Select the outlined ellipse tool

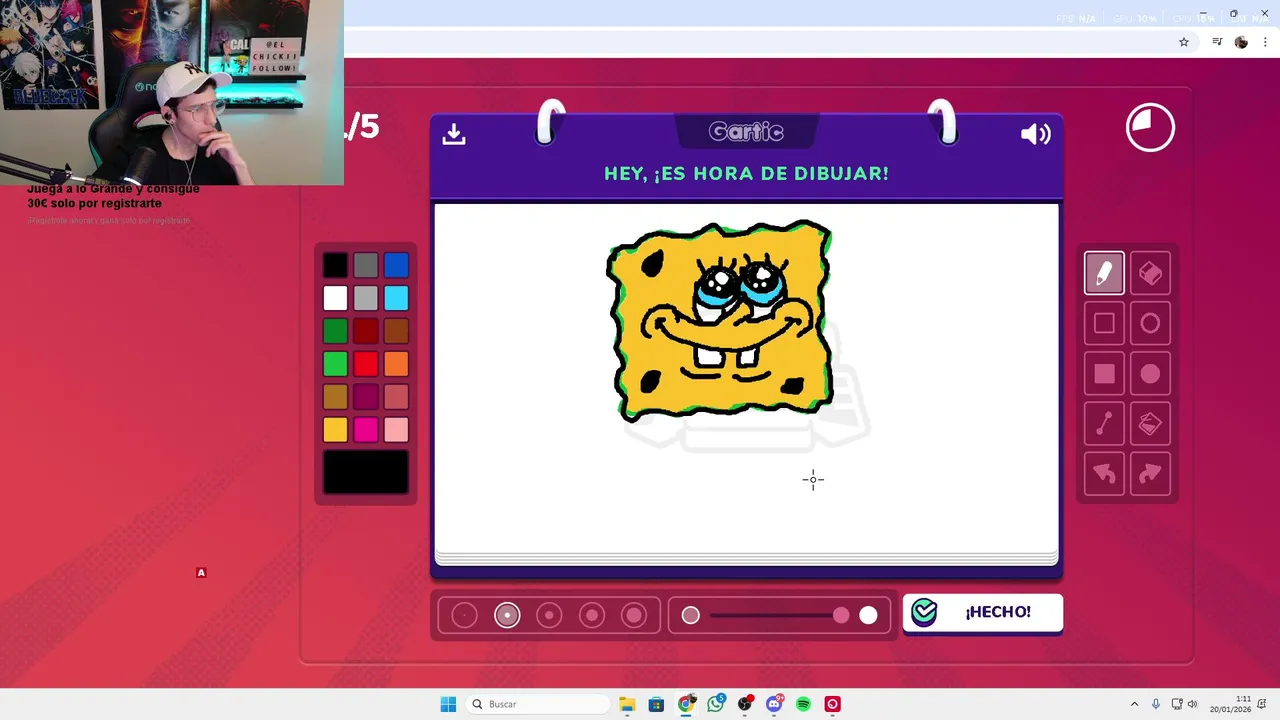click(1150, 323)
